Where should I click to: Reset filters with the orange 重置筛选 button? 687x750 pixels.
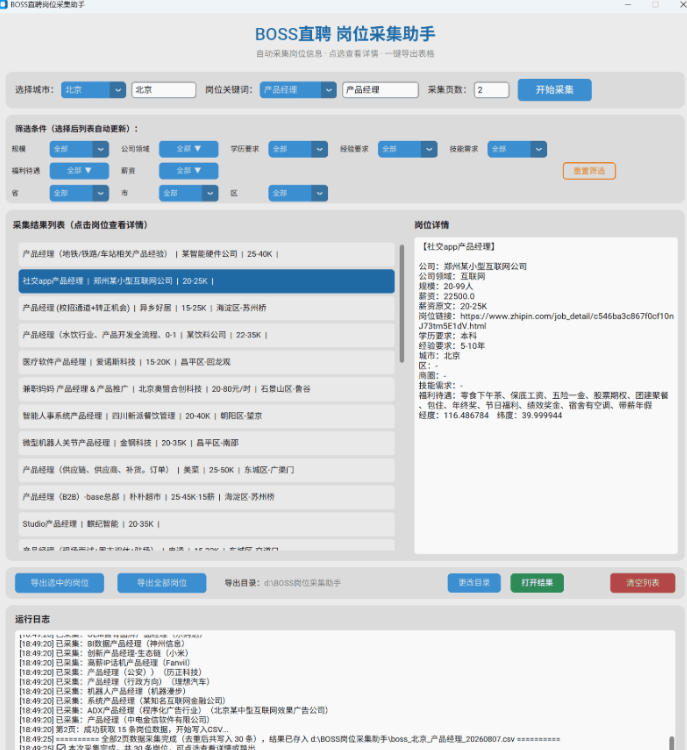coord(589,171)
